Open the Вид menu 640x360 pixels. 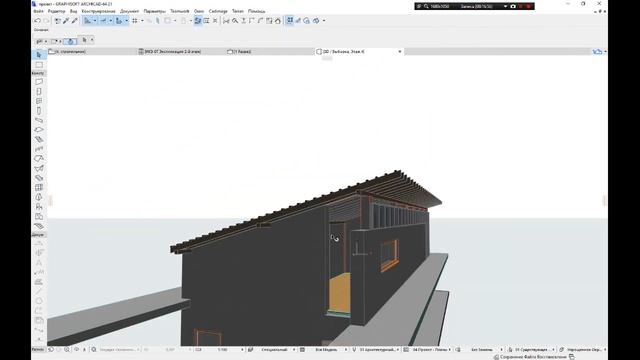click(x=73, y=11)
